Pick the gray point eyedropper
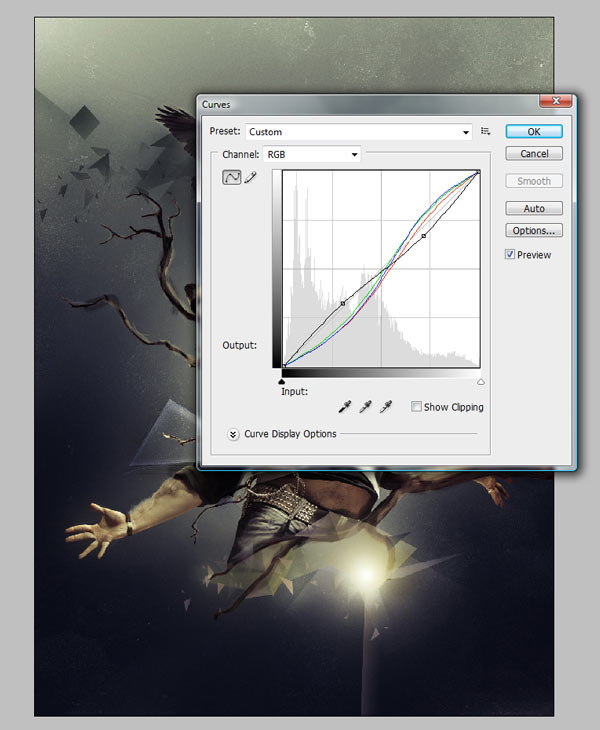 (x=365, y=407)
